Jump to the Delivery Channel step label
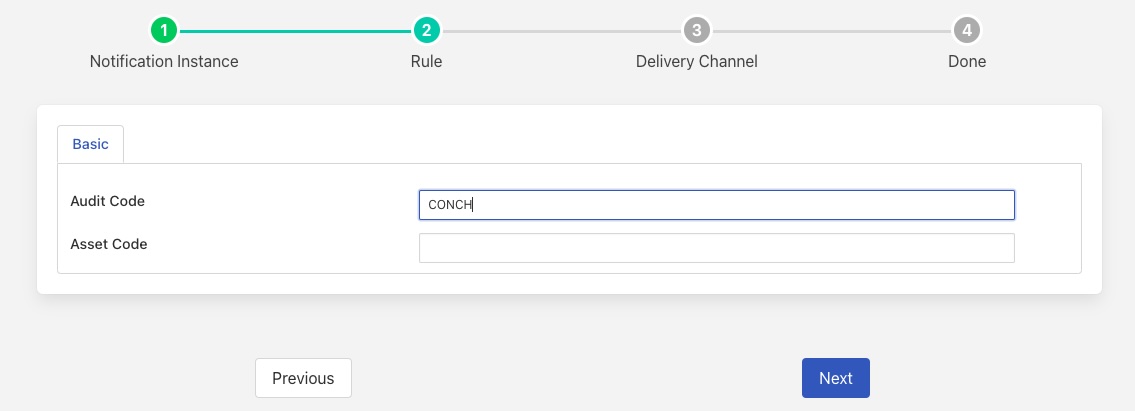This screenshot has width=1135, height=411. pyautogui.click(x=696, y=61)
